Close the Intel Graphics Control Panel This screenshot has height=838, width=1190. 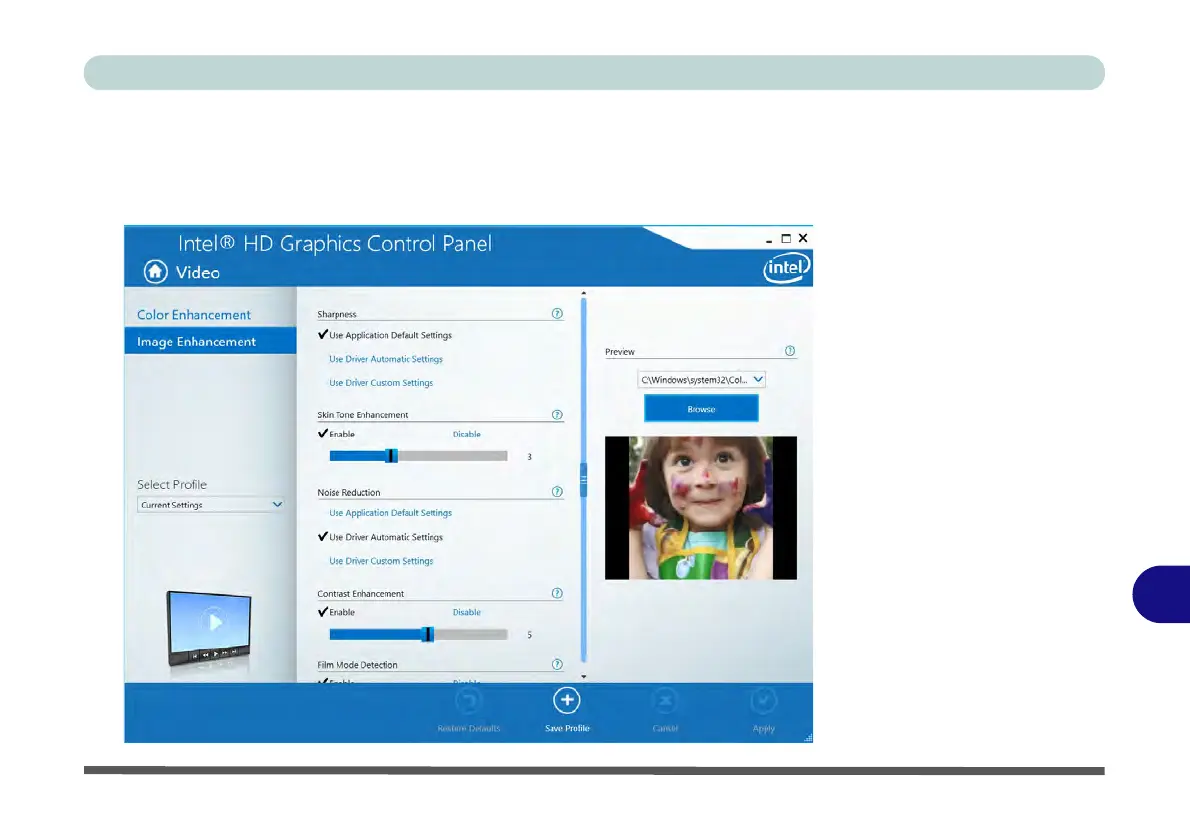point(803,238)
